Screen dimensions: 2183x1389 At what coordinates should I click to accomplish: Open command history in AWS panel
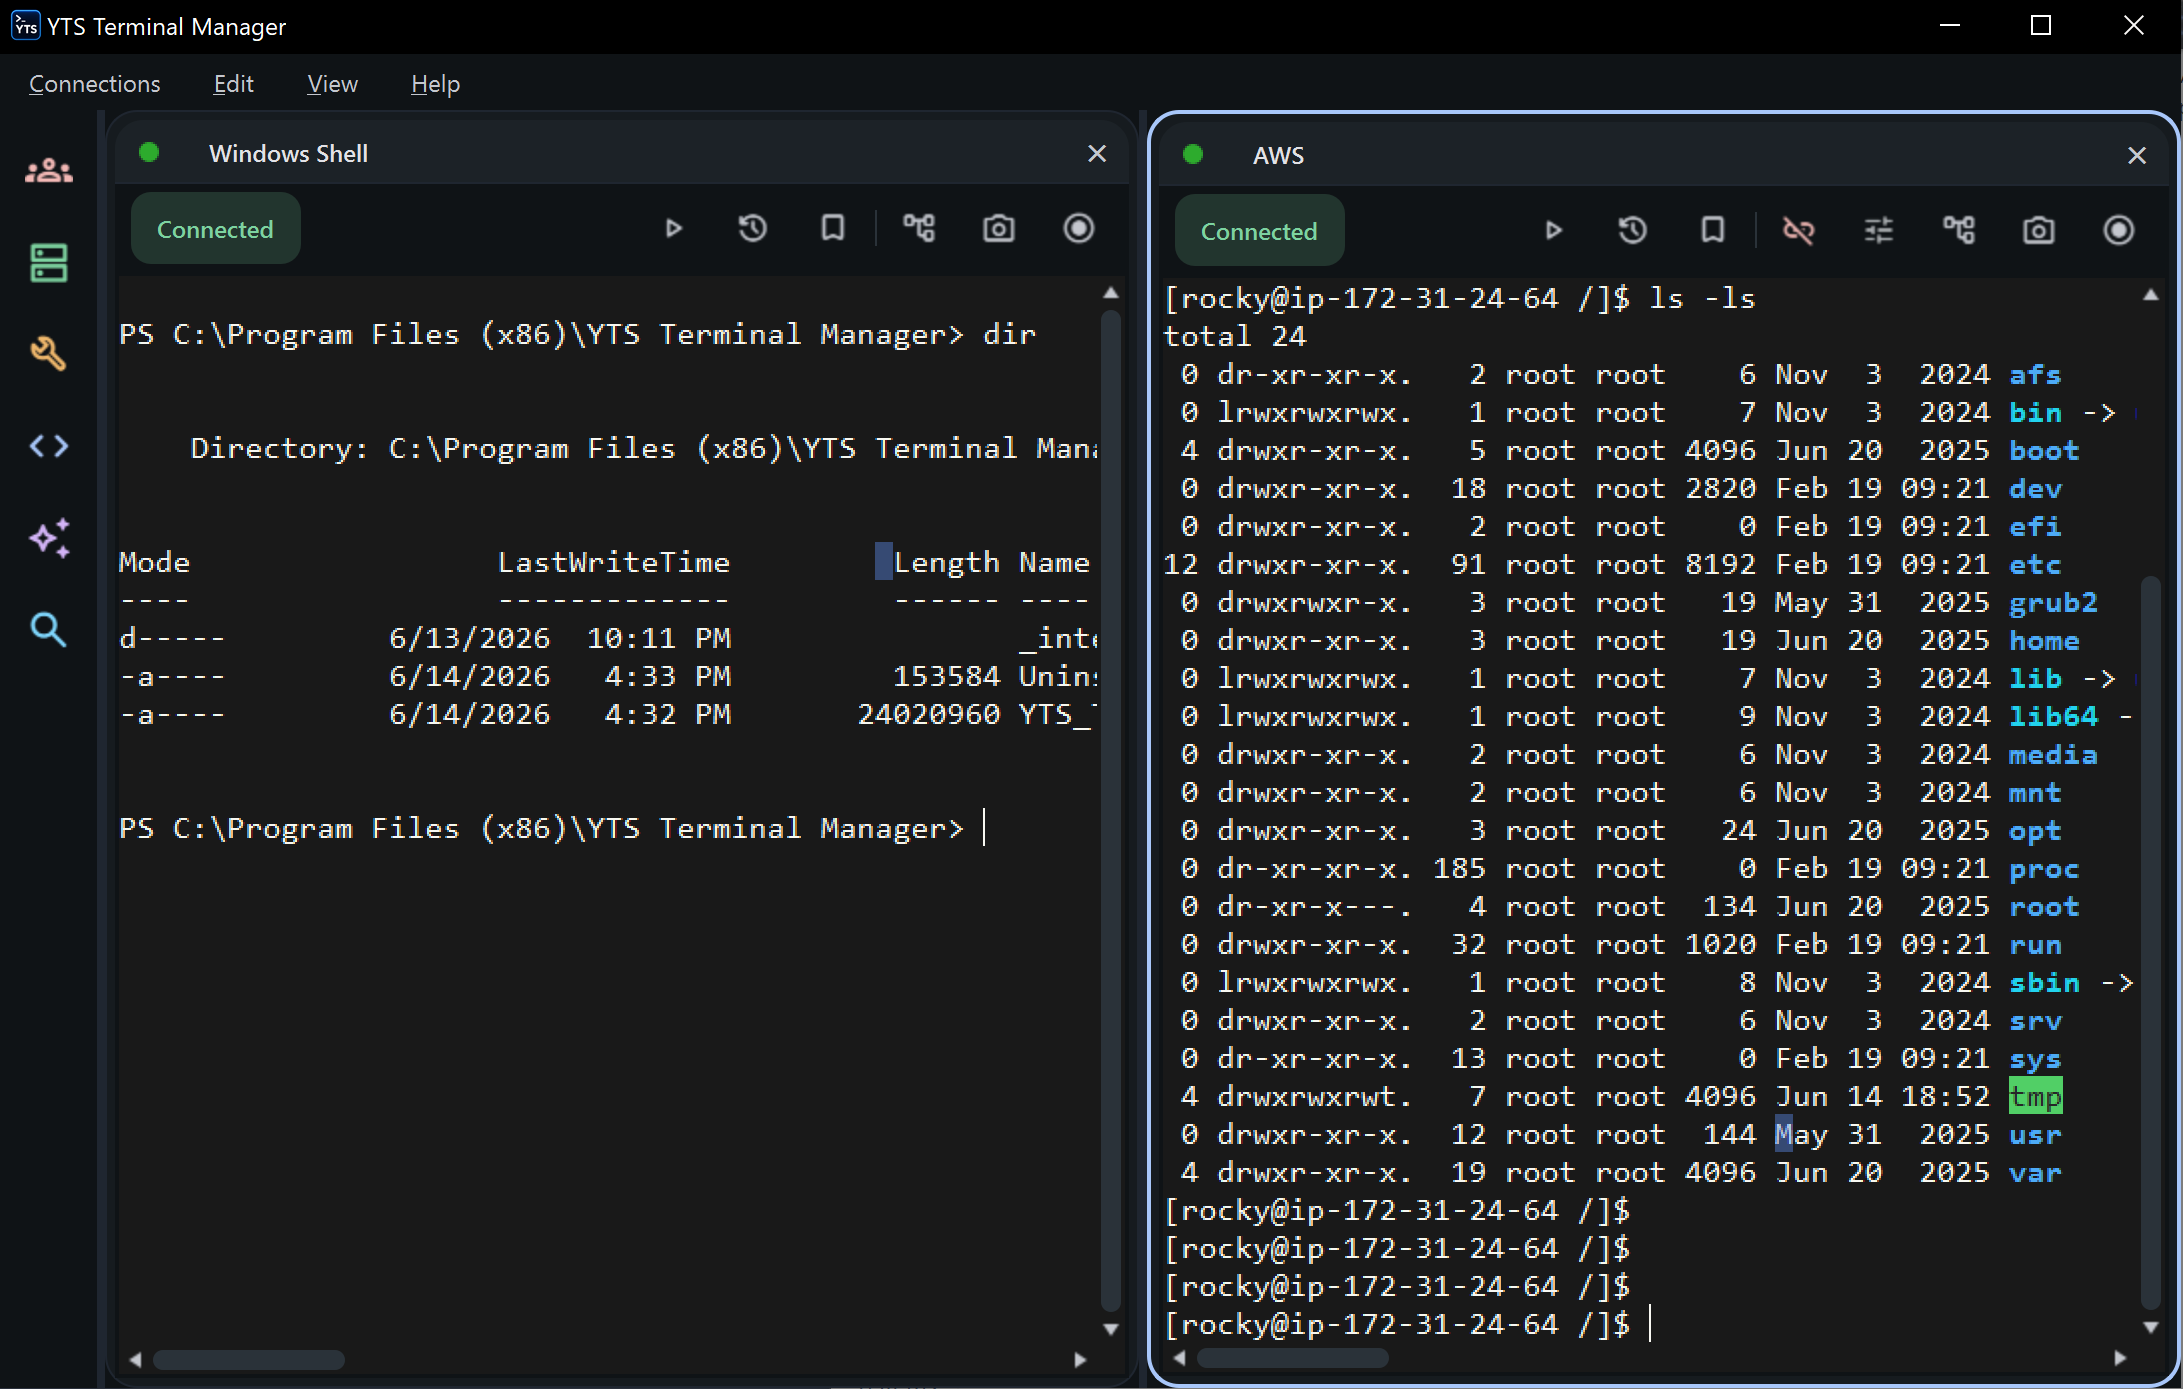(1632, 231)
